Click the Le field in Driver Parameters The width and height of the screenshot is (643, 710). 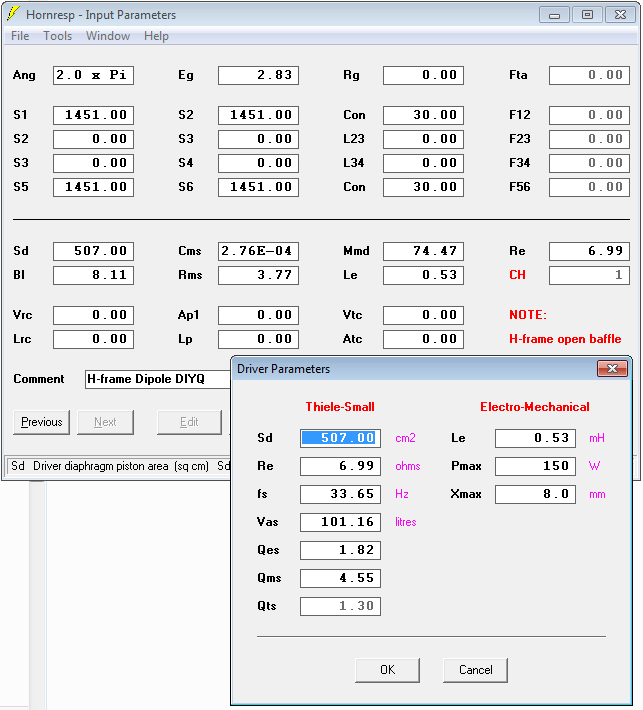pos(535,438)
